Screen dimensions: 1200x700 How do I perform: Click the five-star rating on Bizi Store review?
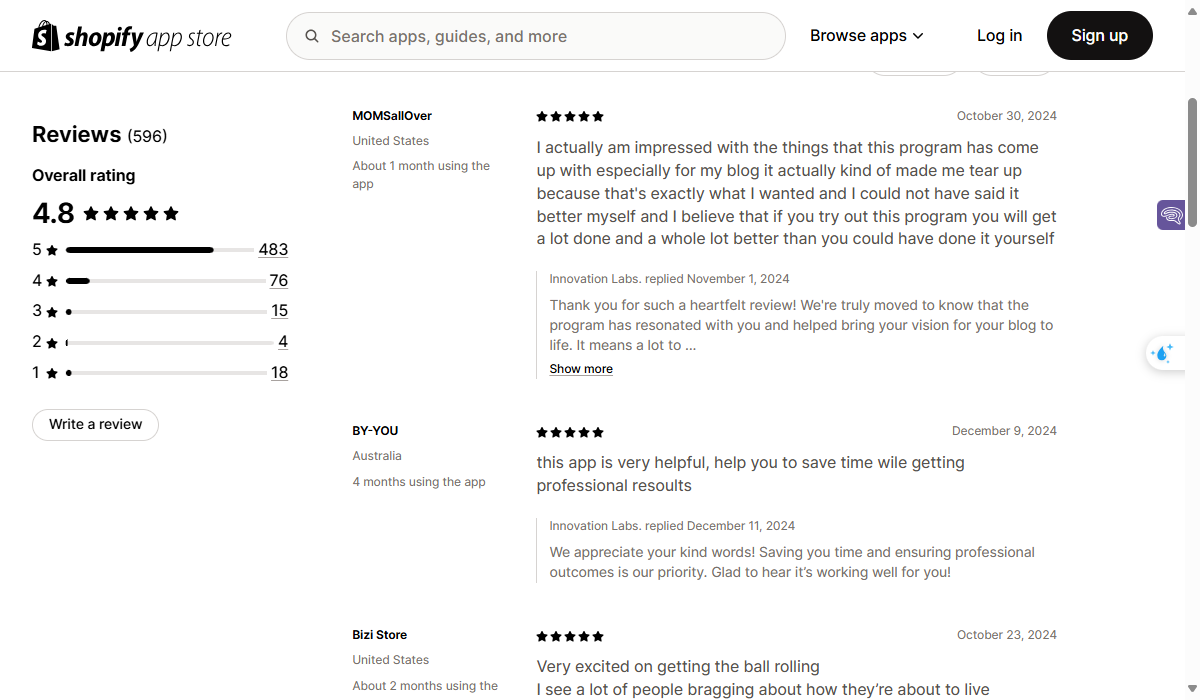coord(570,637)
